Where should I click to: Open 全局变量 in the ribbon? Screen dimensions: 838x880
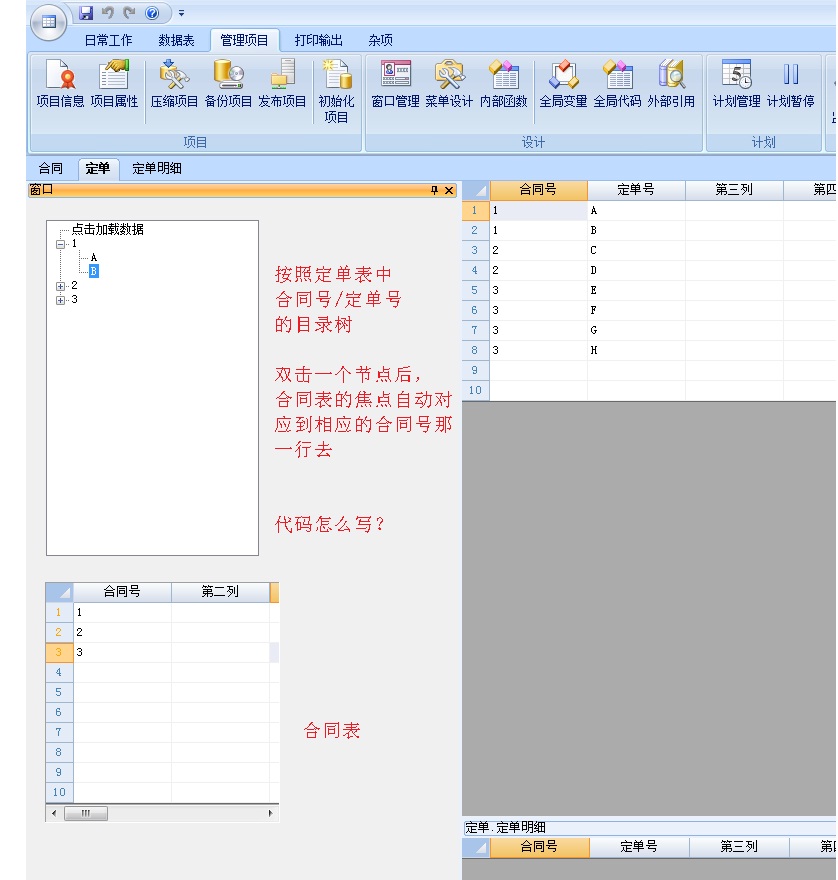563,84
